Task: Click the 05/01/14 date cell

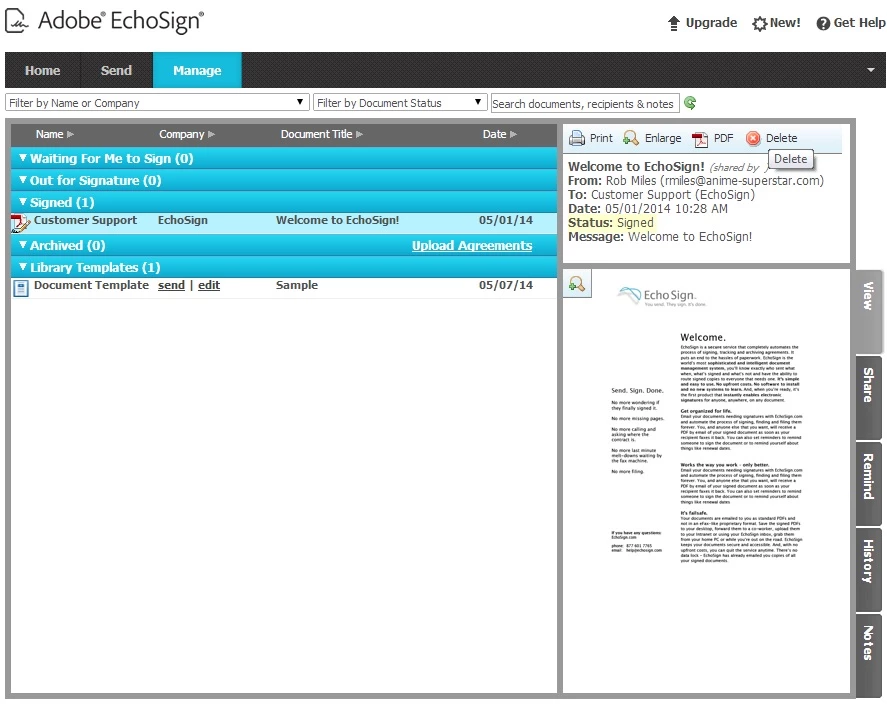Action: pos(506,220)
